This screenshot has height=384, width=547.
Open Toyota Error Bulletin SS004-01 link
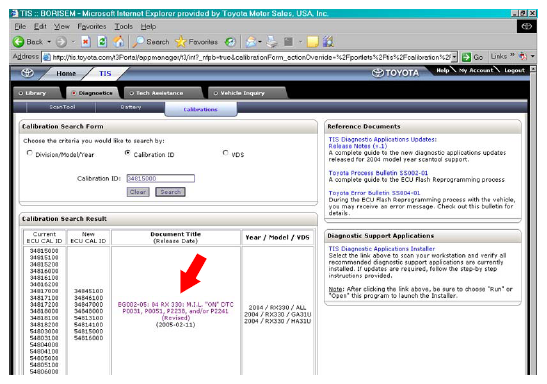[374, 193]
